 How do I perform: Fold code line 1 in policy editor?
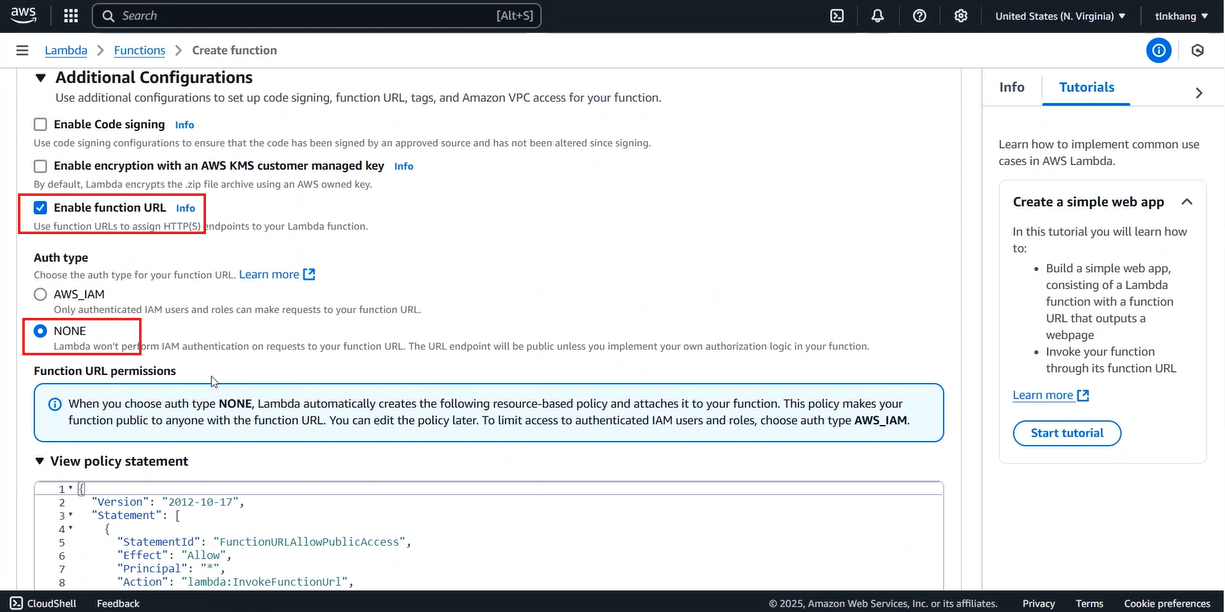pos(71,489)
